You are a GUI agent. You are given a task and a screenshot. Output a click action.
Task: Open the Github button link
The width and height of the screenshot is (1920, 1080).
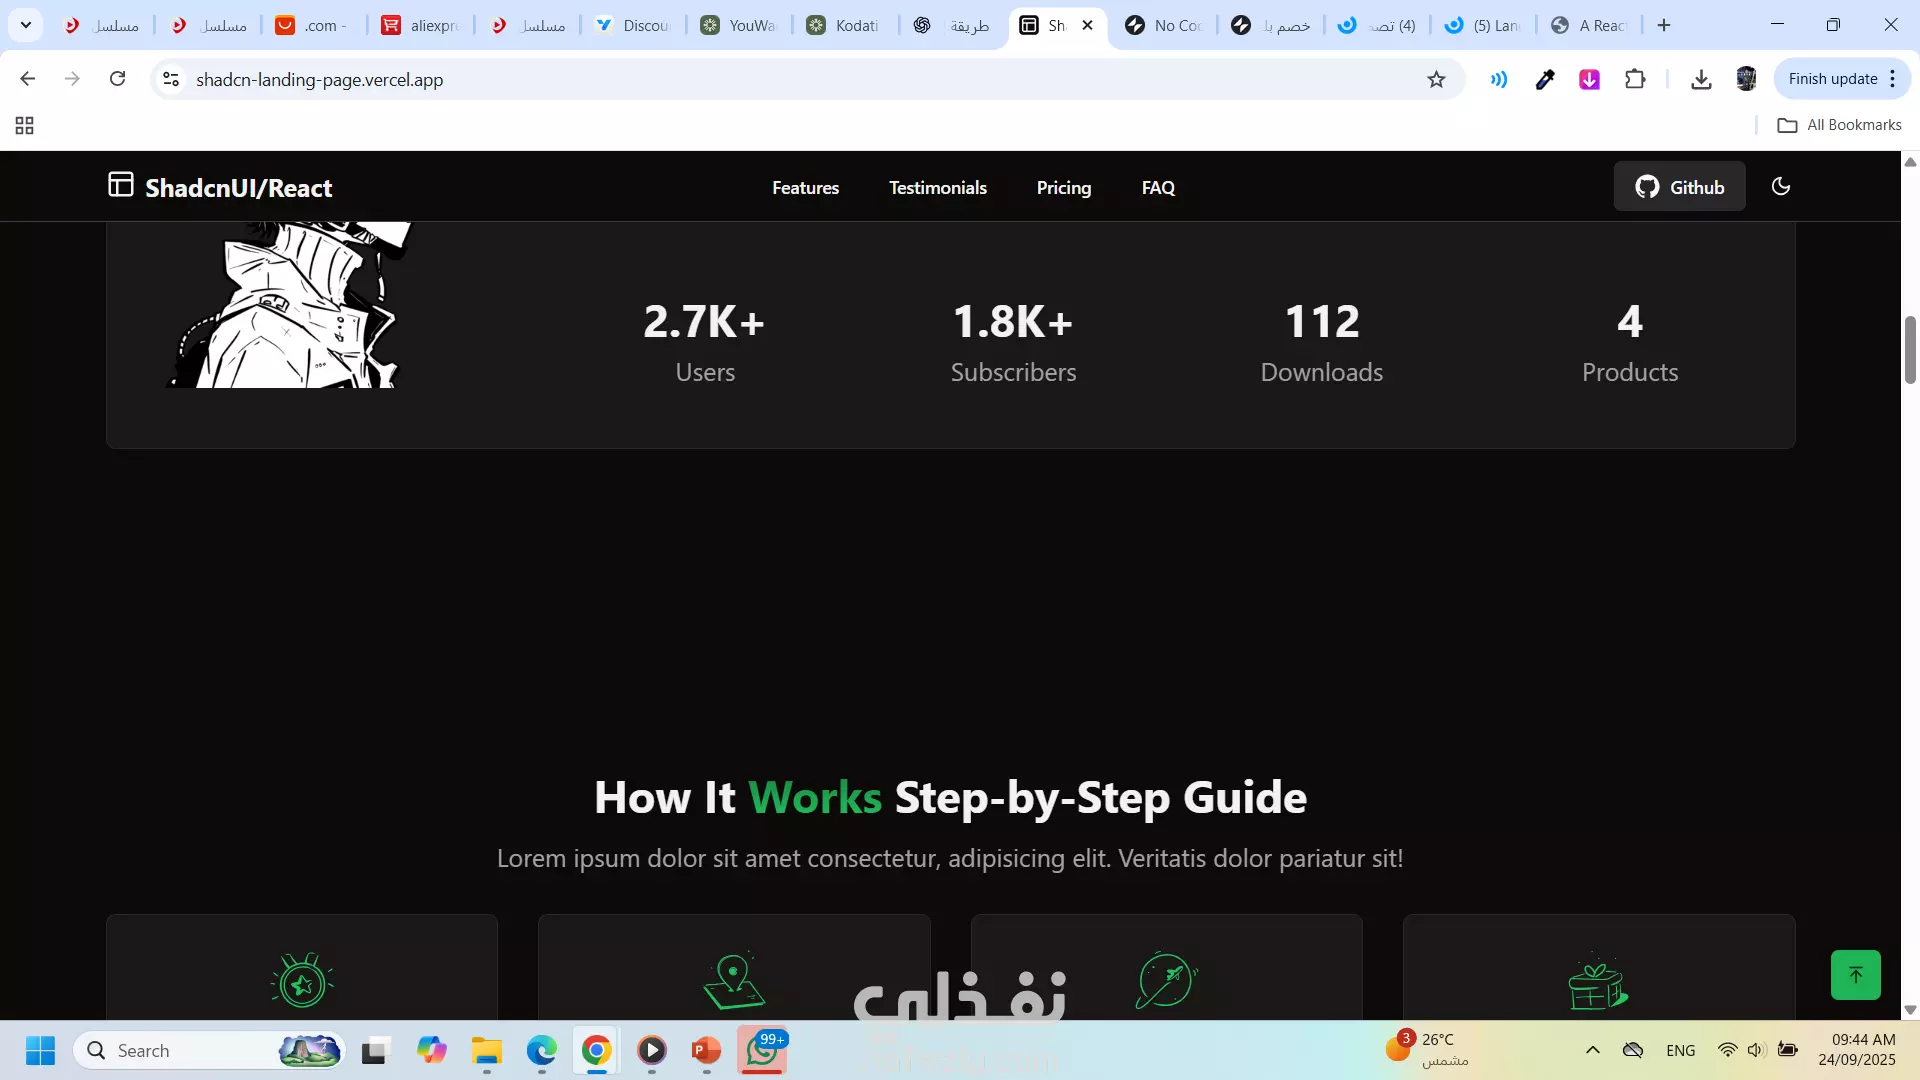coord(1679,187)
